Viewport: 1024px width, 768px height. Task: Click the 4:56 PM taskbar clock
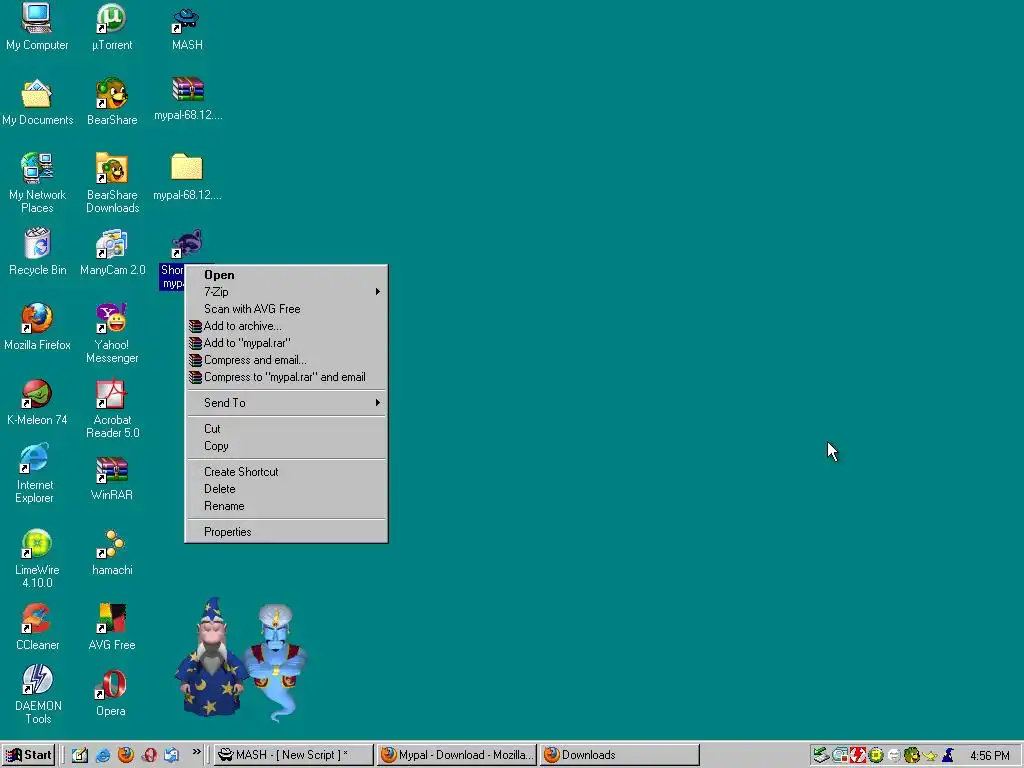tap(989, 756)
